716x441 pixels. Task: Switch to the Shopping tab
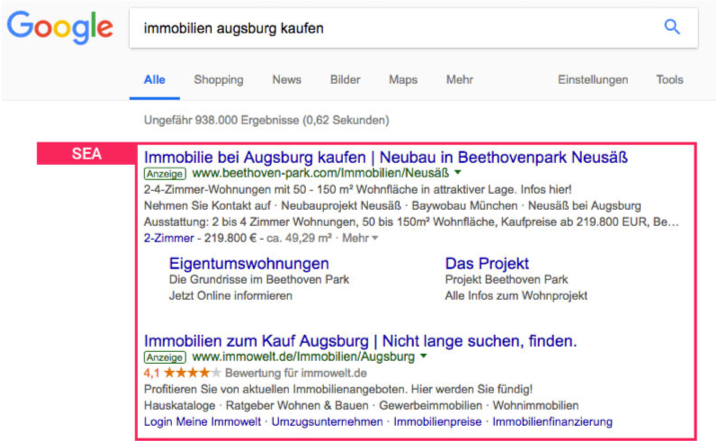(218, 79)
